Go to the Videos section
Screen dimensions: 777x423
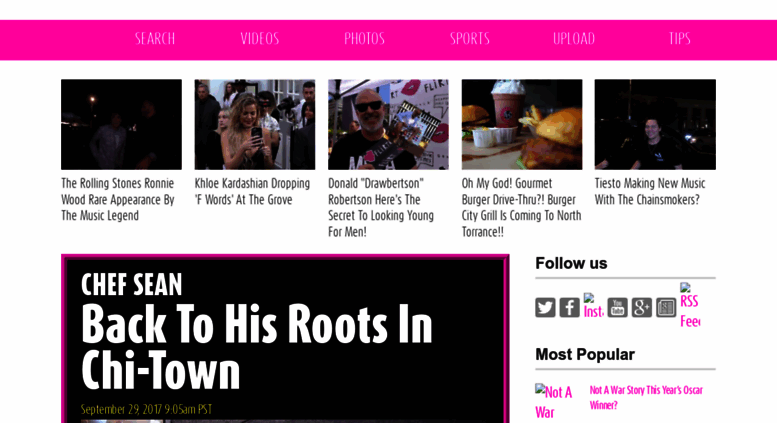tap(260, 39)
